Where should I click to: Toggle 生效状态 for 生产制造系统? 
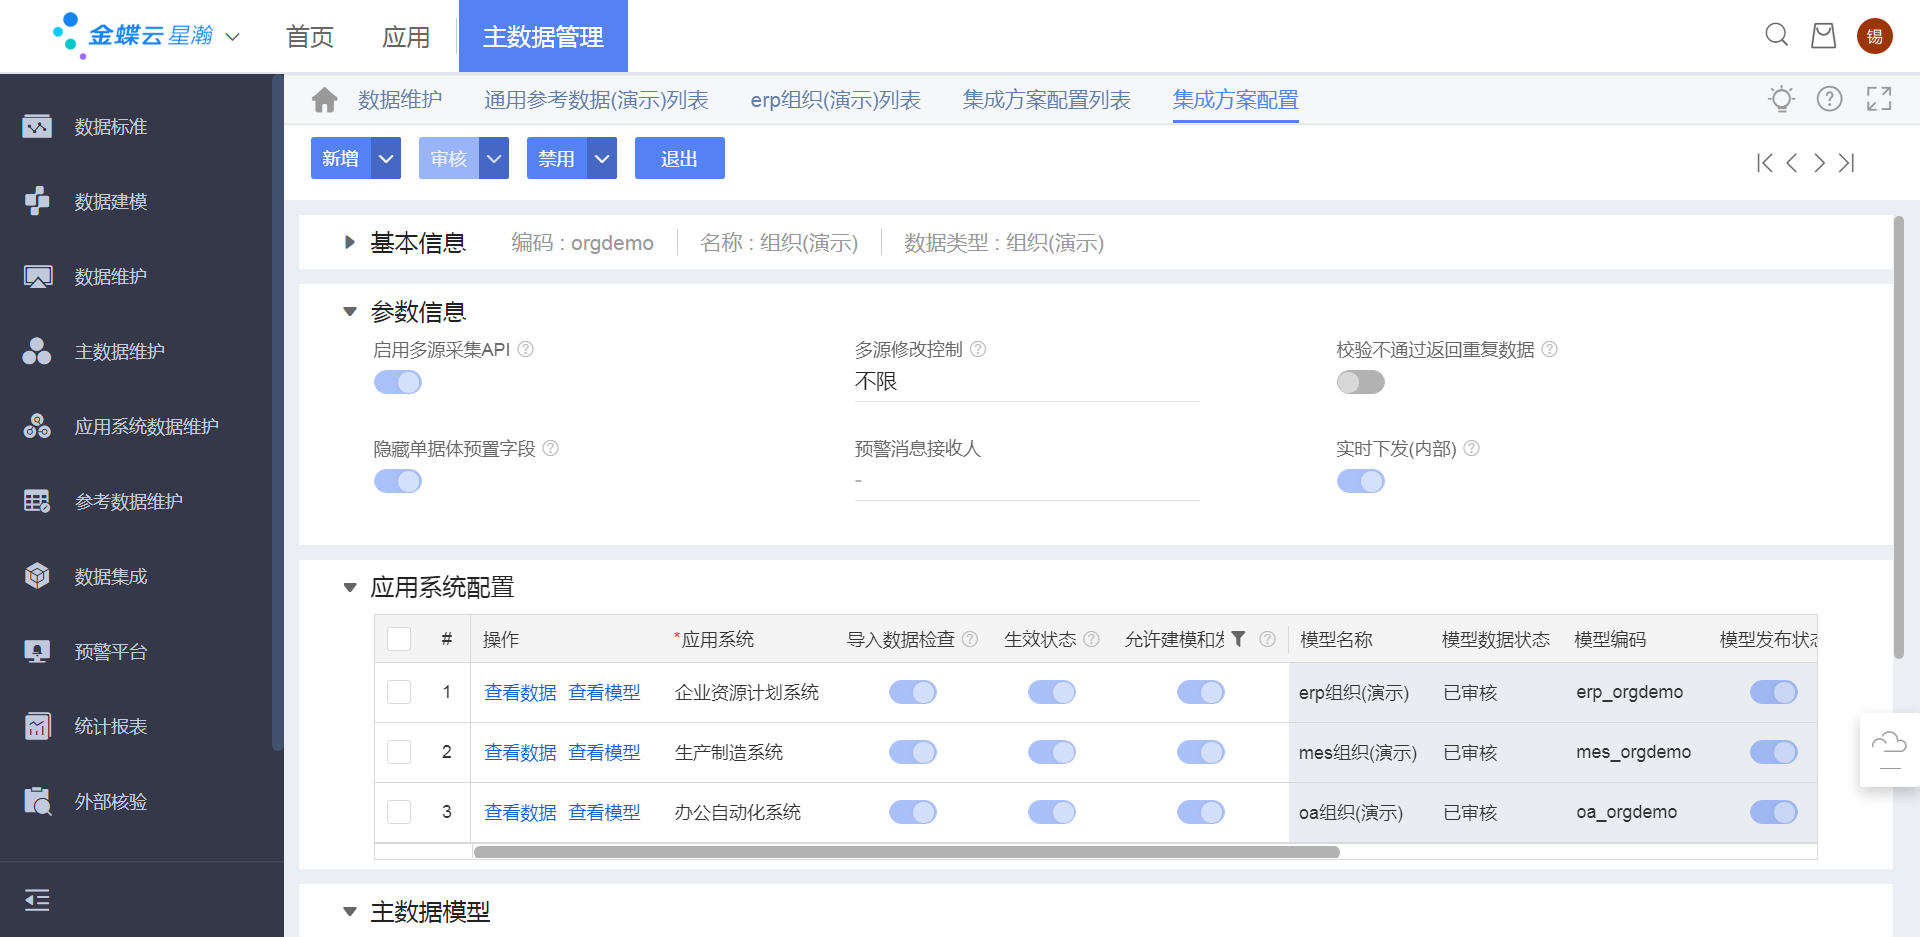pos(1052,752)
